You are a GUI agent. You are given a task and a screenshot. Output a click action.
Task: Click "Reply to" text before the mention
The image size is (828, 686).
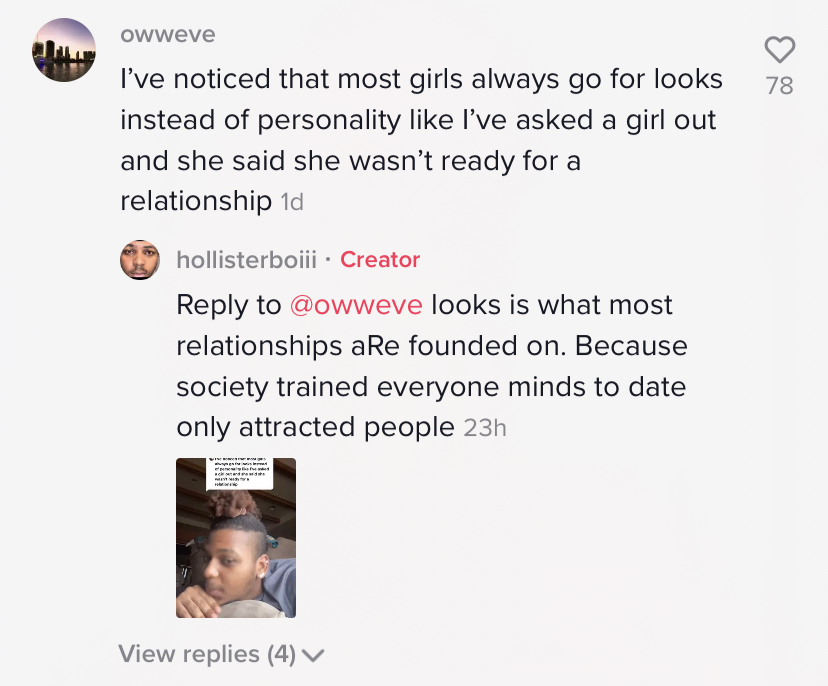(x=229, y=306)
